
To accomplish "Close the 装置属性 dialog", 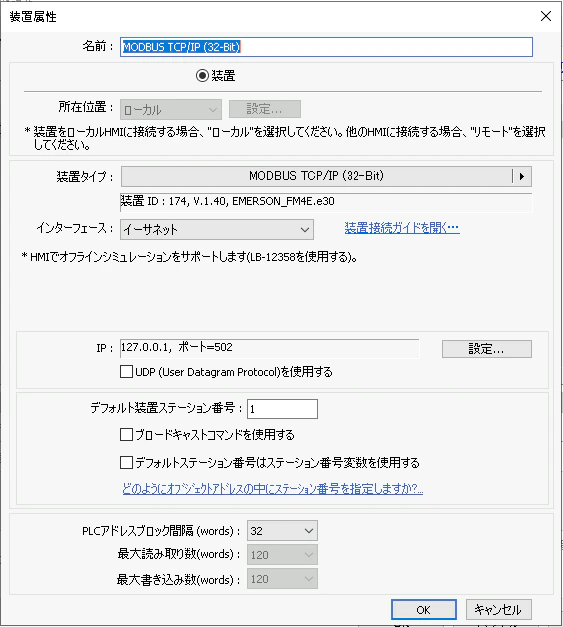I will coord(546,16).
